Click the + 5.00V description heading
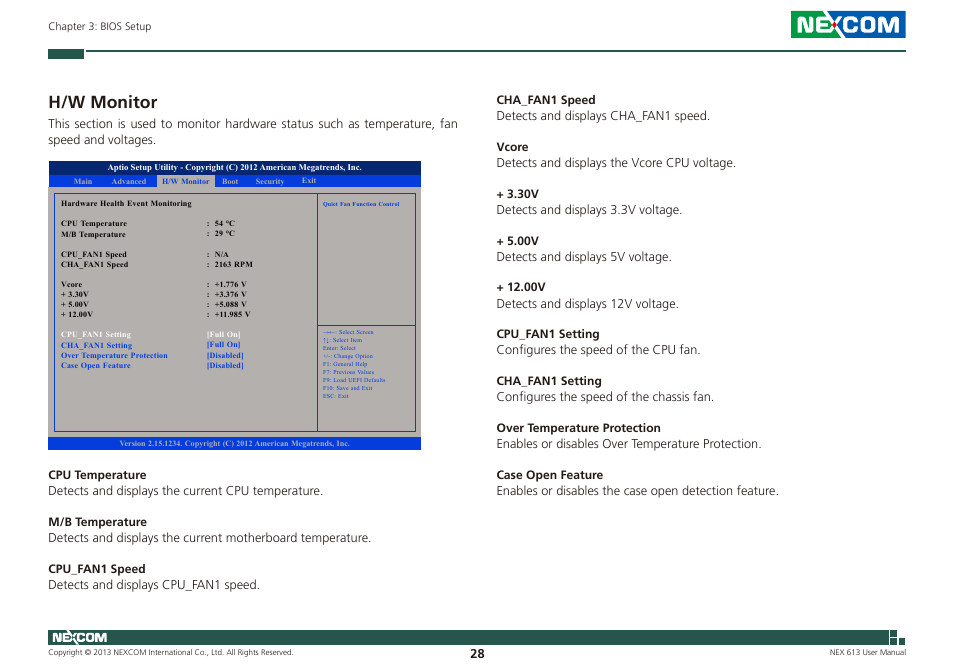 pos(517,241)
